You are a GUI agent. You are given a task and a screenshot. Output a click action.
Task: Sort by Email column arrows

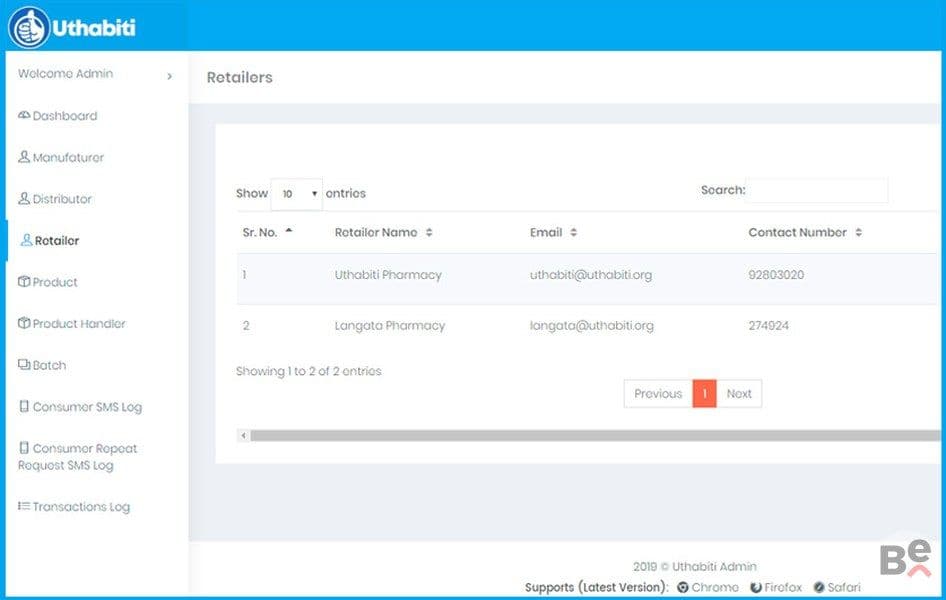click(x=574, y=232)
